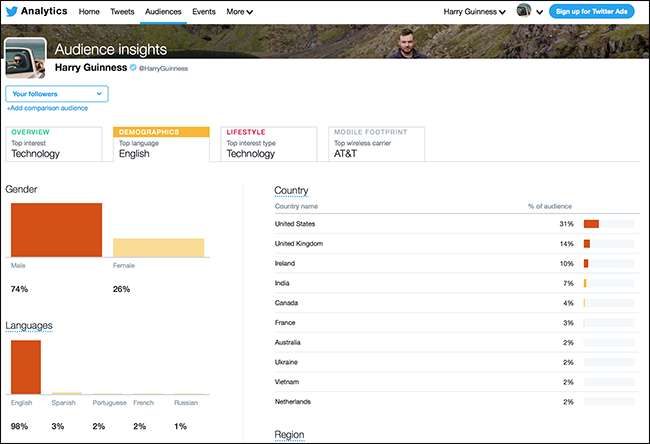Click the Analytics title text
This screenshot has height=444, width=650.
pyautogui.click(x=44, y=11)
